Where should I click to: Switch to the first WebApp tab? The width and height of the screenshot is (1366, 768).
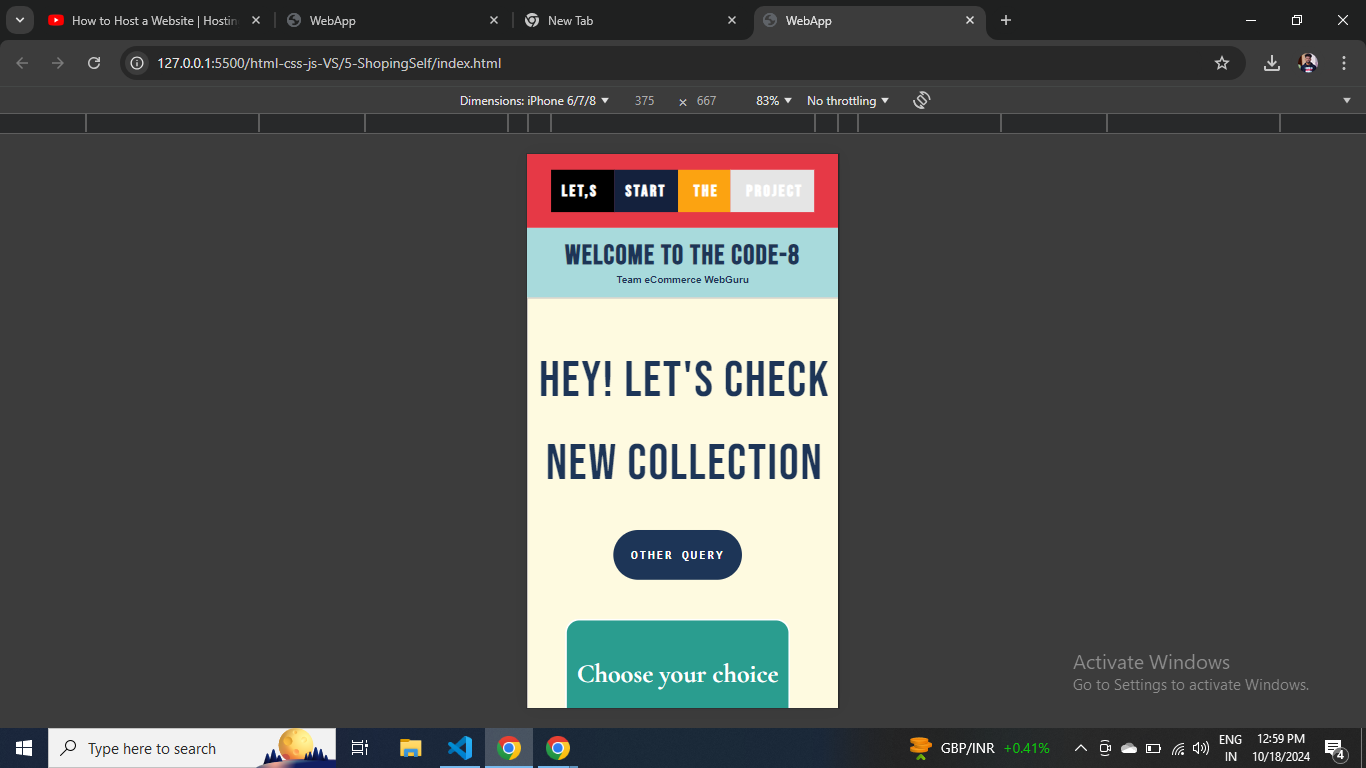[x=393, y=20]
